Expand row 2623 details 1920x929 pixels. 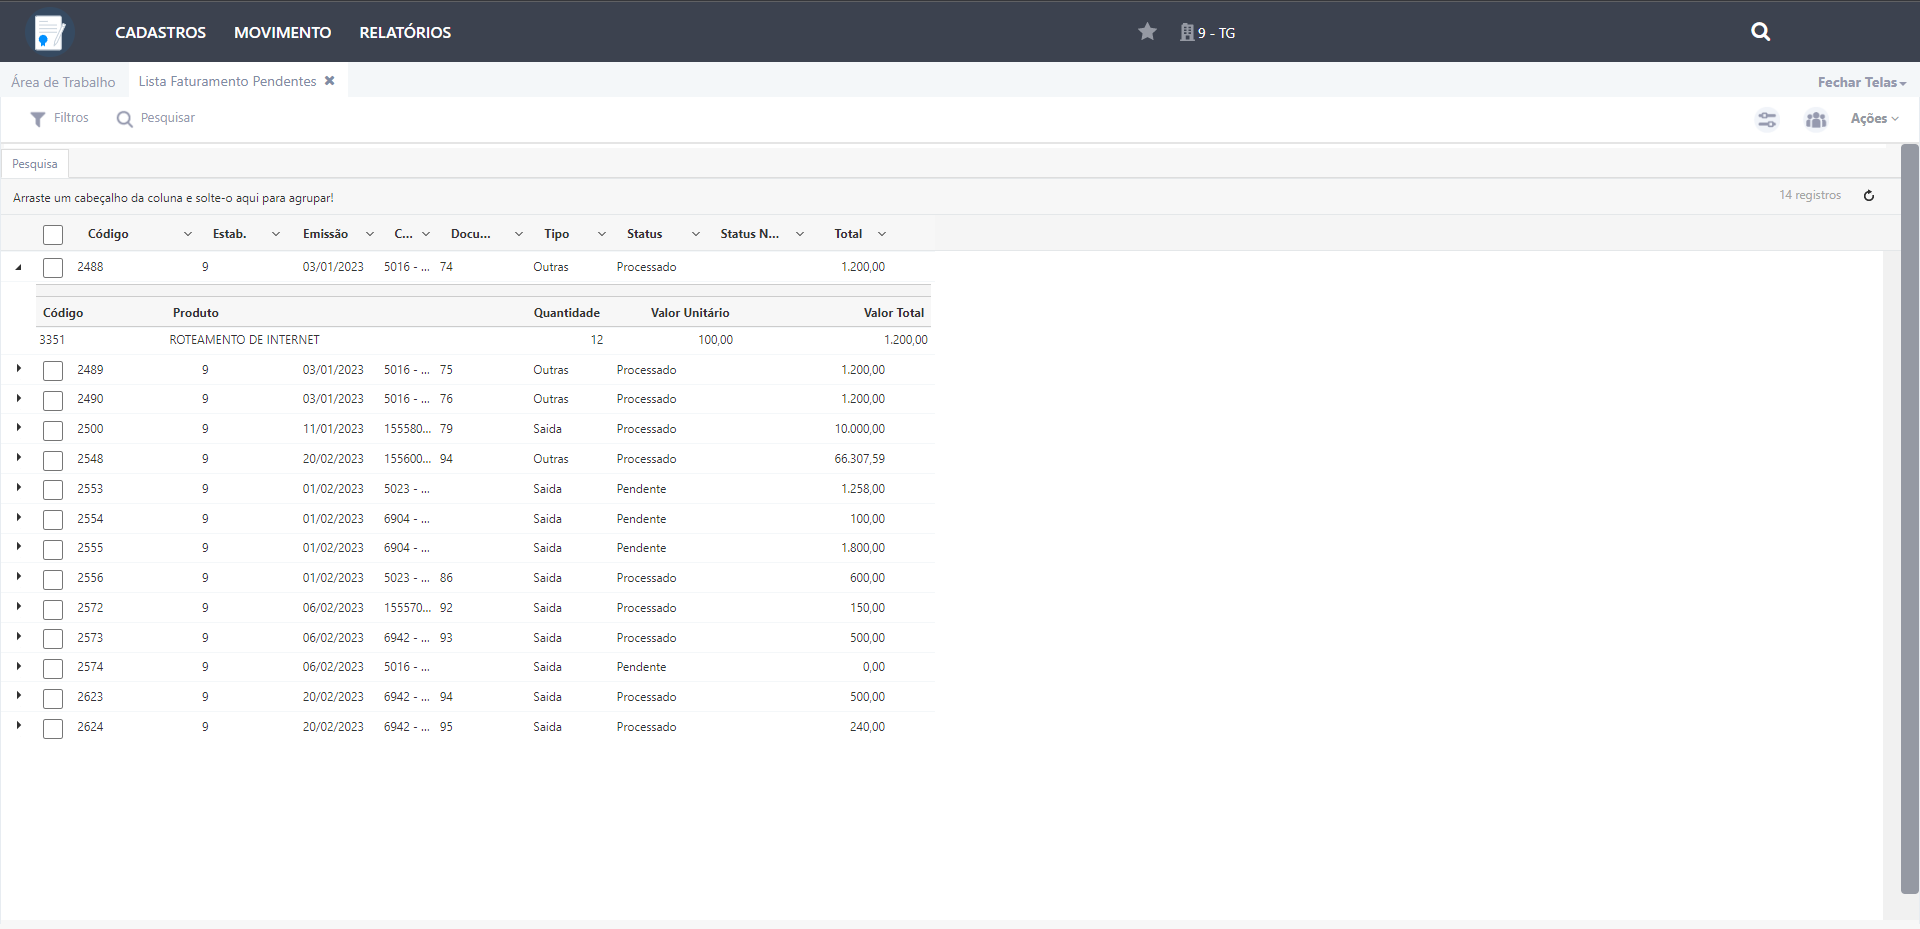click(x=18, y=696)
